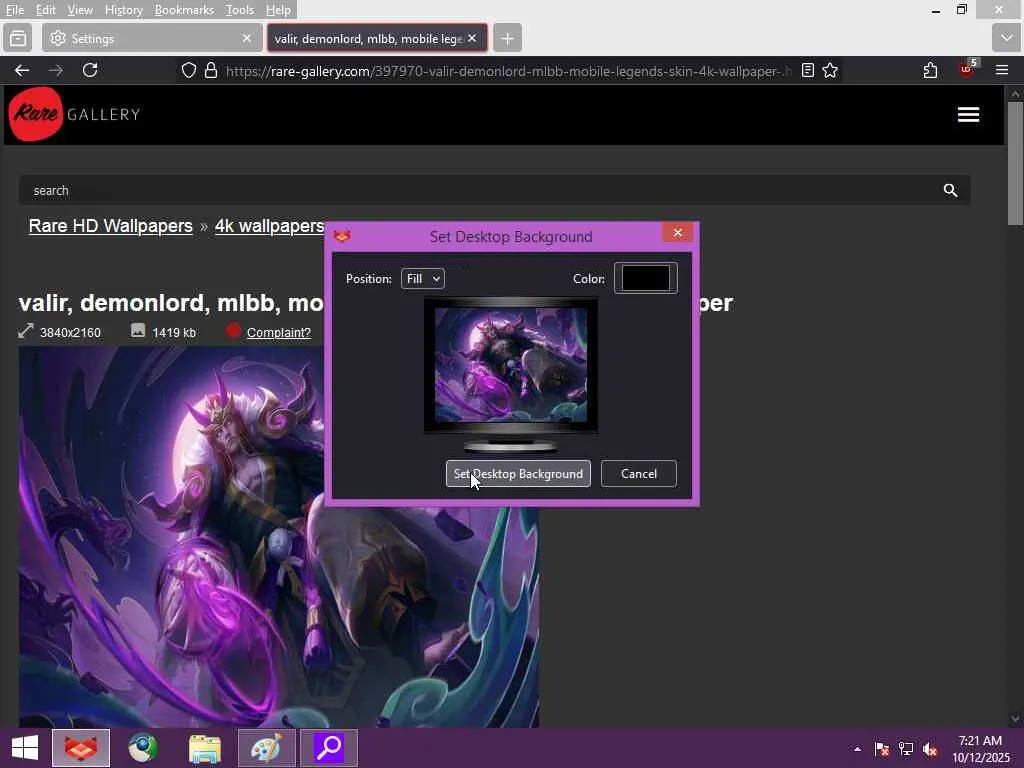This screenshot has width=1024, height=768.
Task: Open Windows Start button
Action: 25,748
